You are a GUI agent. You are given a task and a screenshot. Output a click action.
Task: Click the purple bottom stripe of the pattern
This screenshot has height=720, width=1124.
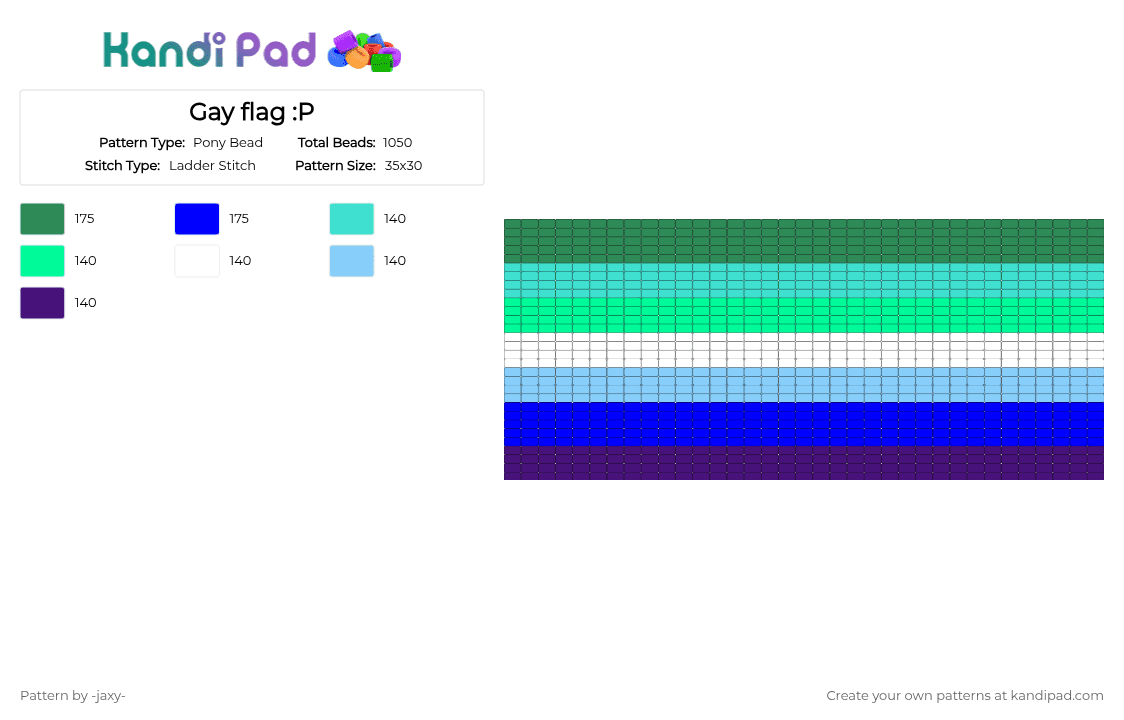click(804, 463)
